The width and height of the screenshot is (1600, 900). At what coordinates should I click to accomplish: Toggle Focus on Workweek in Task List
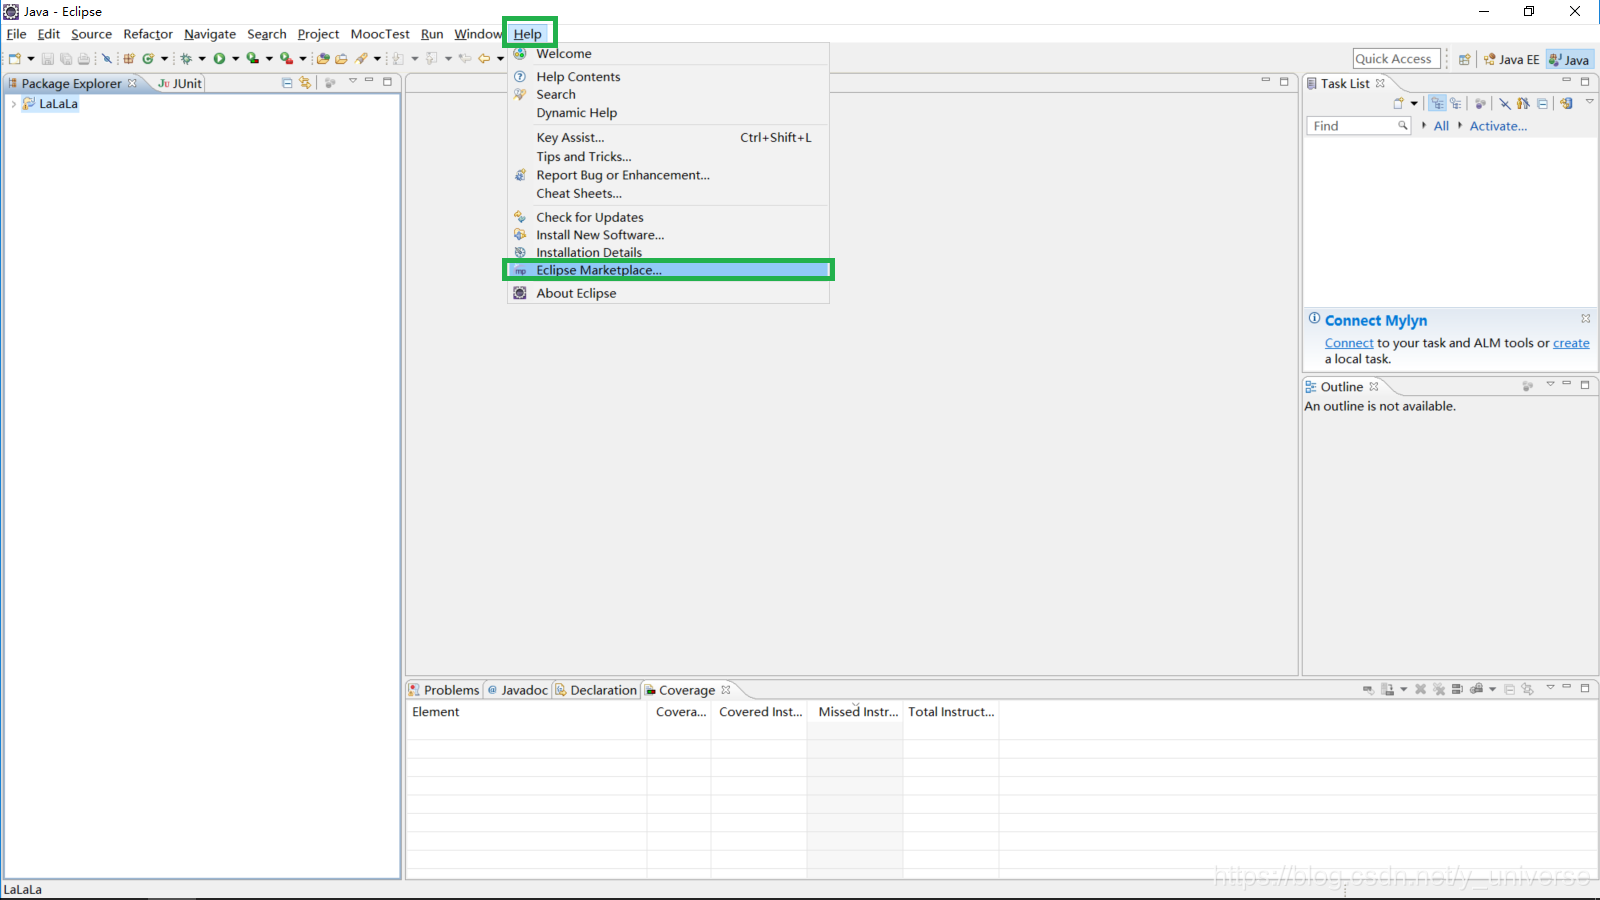1480,103
